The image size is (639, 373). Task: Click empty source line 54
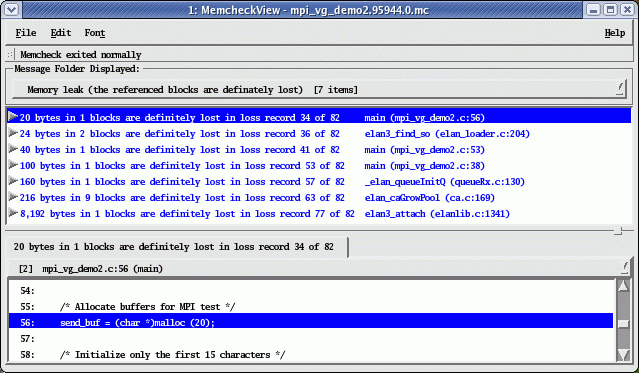point(311,291)
